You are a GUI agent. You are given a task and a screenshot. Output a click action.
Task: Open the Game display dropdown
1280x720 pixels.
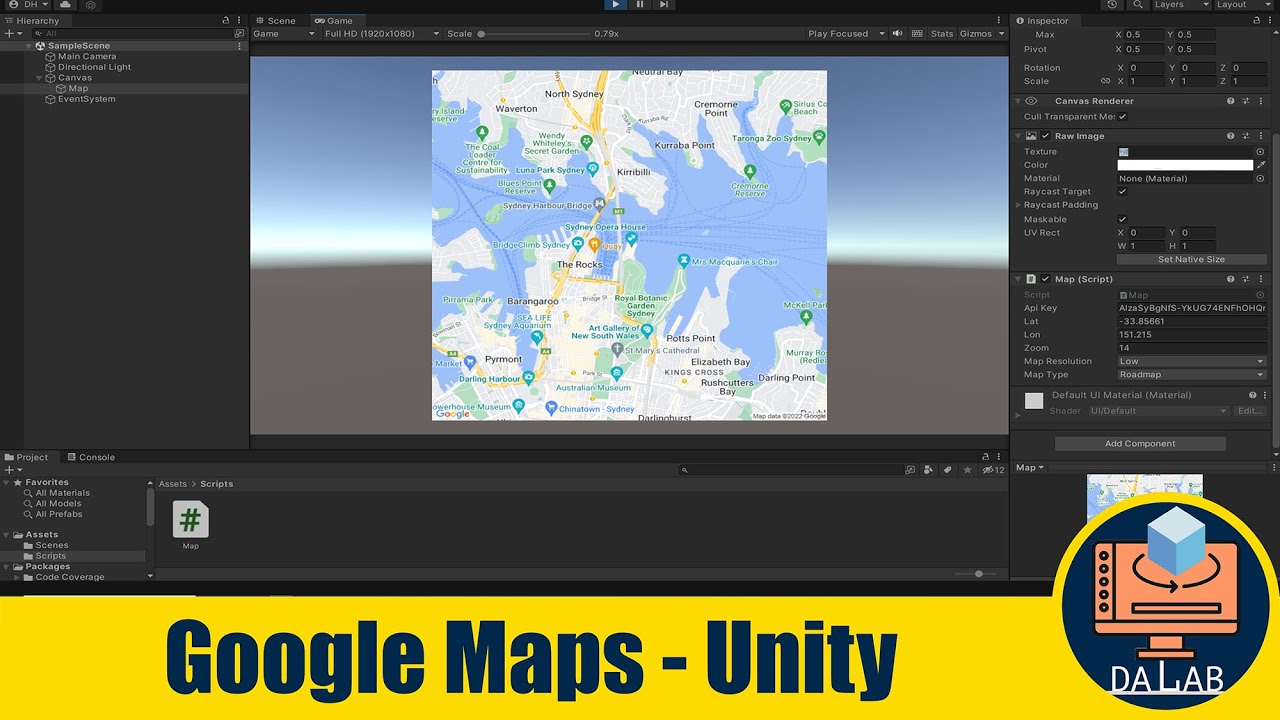click(x=284, y=33)
